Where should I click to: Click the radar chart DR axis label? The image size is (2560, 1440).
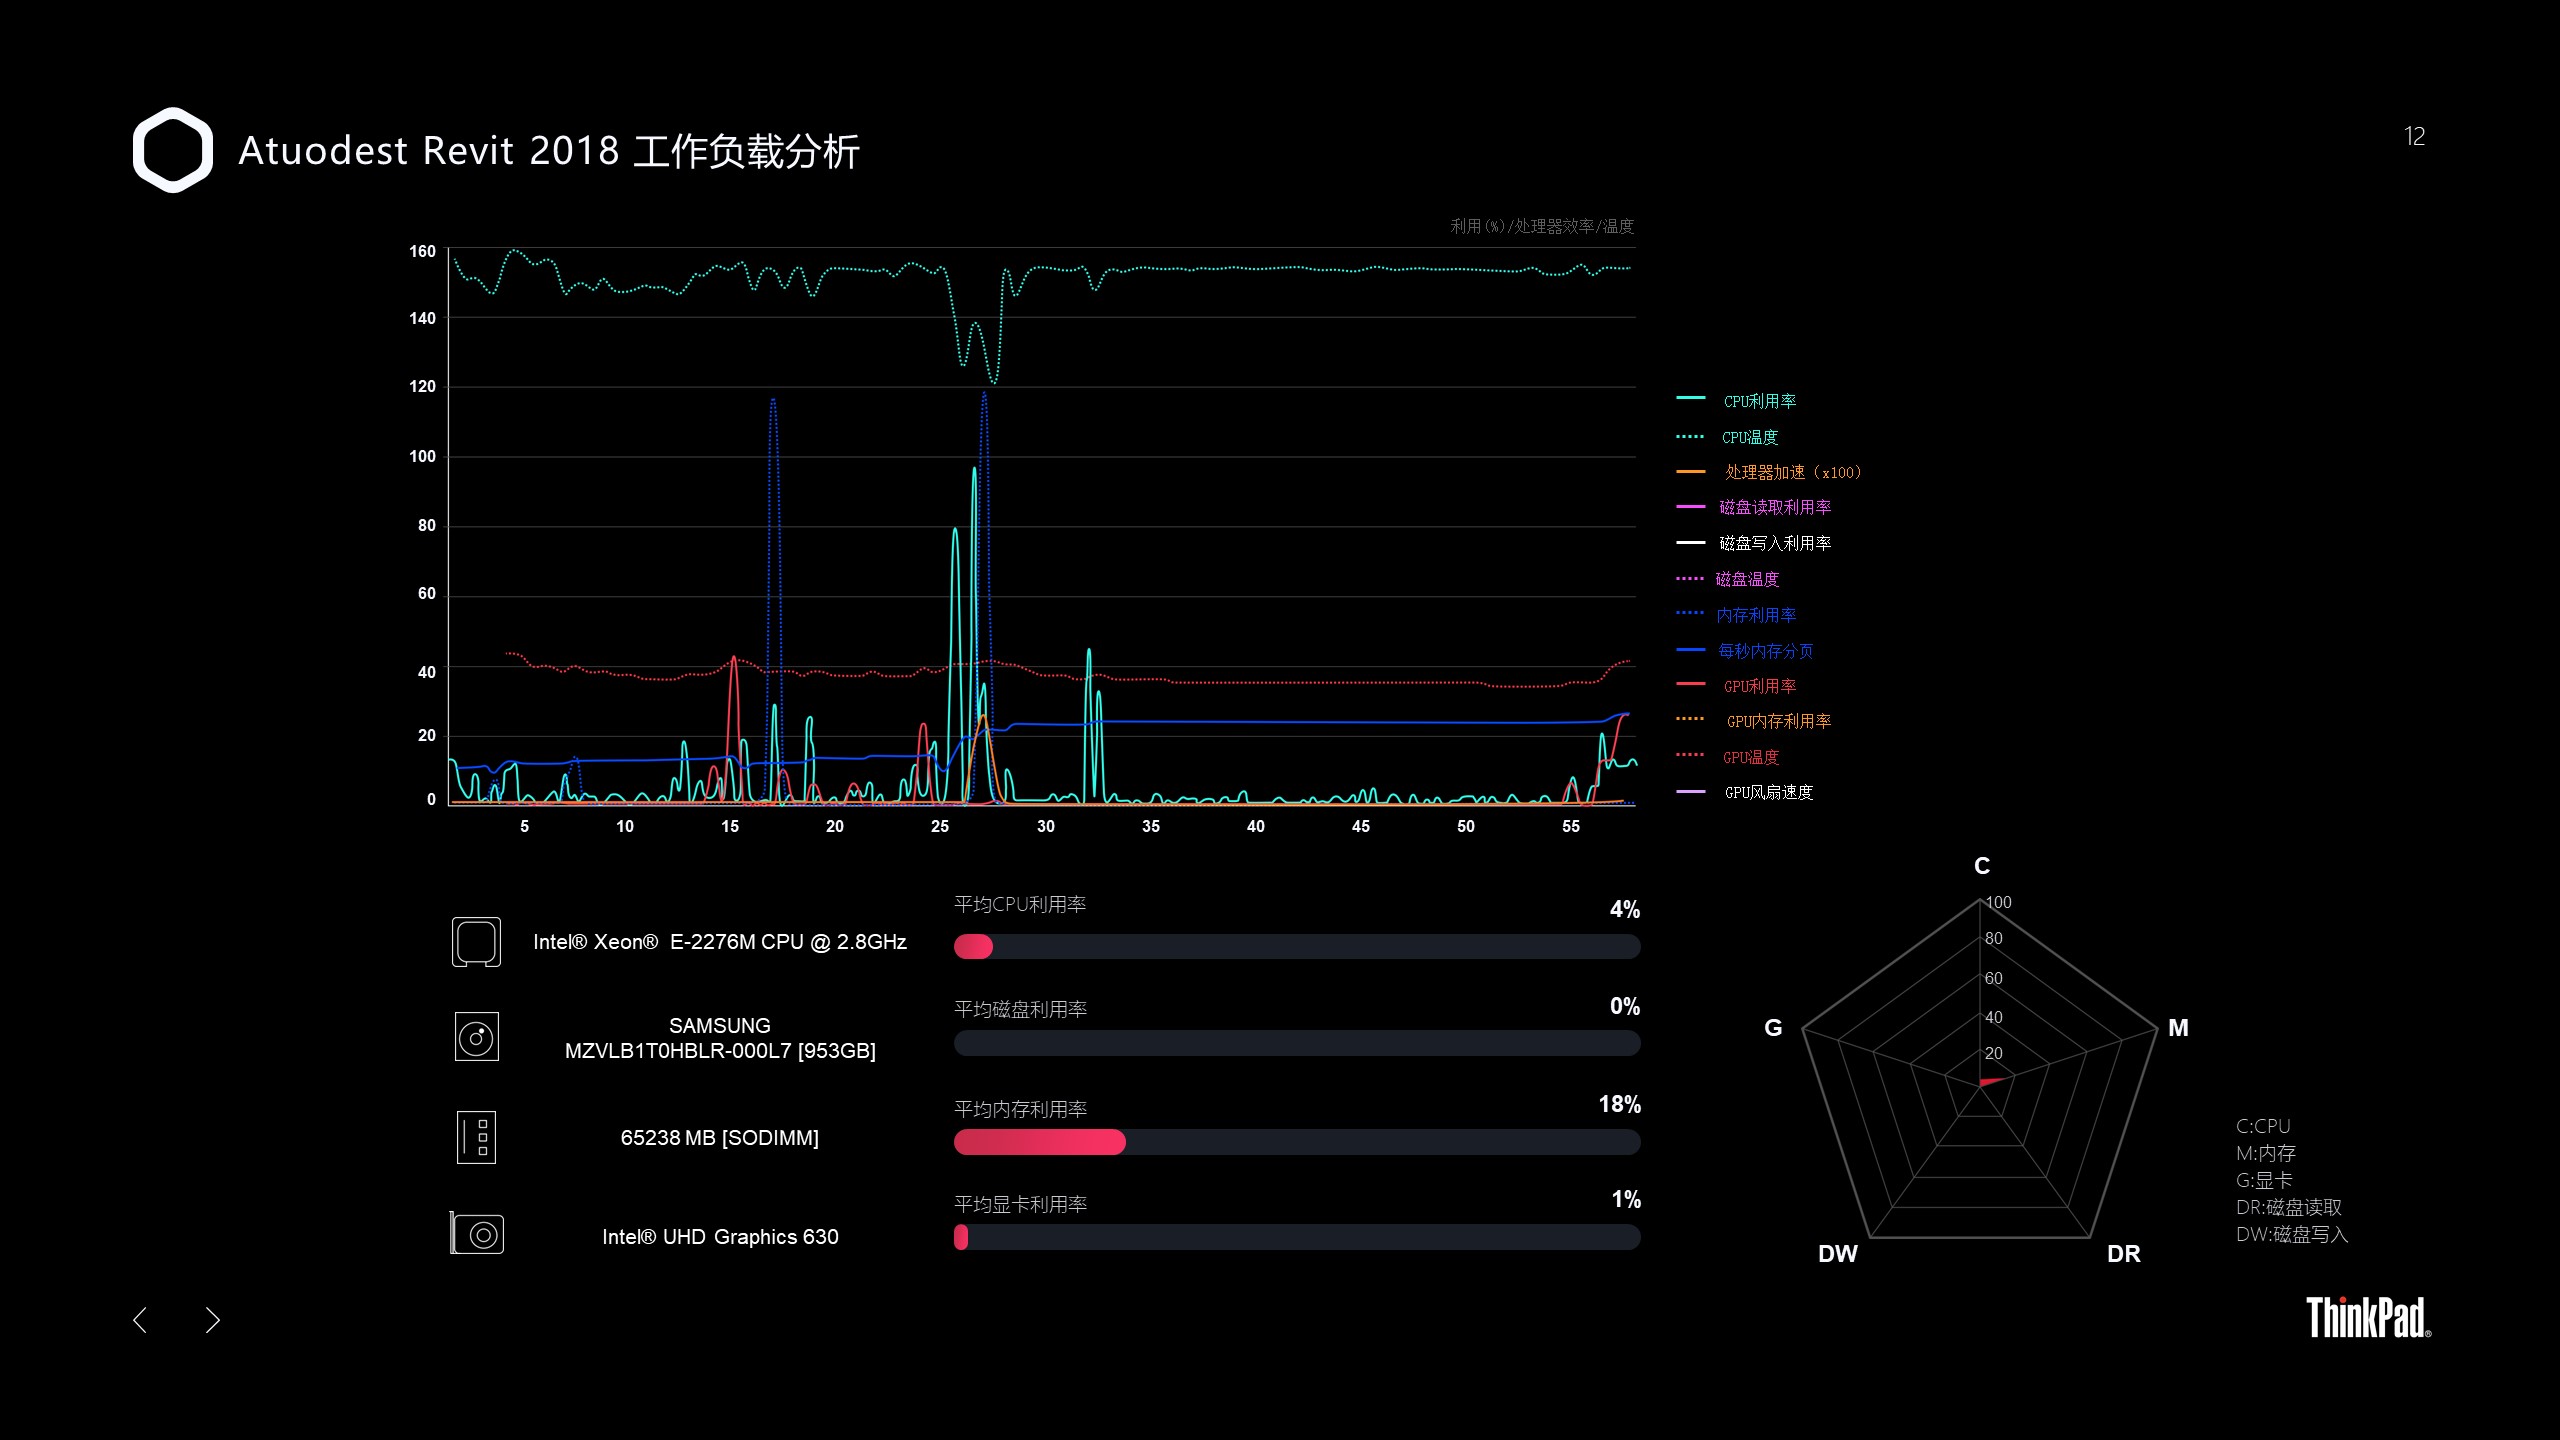click(2124, 1254)
